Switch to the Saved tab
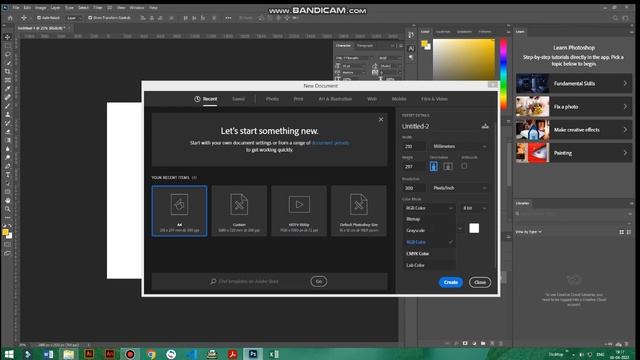The height and width of the screenshot is (360, 640). [238, 99]
